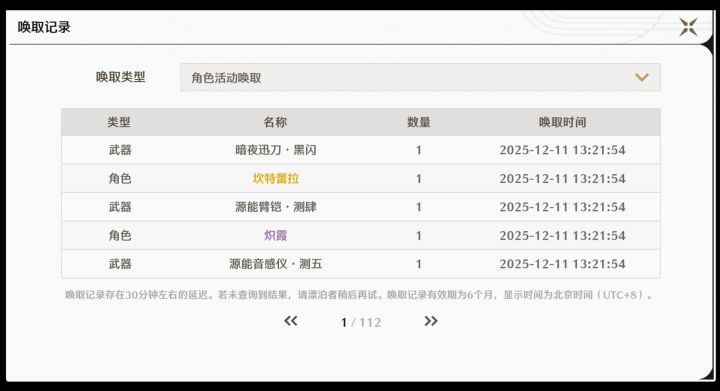Click the delay notice about 30分钟 below table
The width and height of the screenshot is (720, 391).
pos(359,295)
